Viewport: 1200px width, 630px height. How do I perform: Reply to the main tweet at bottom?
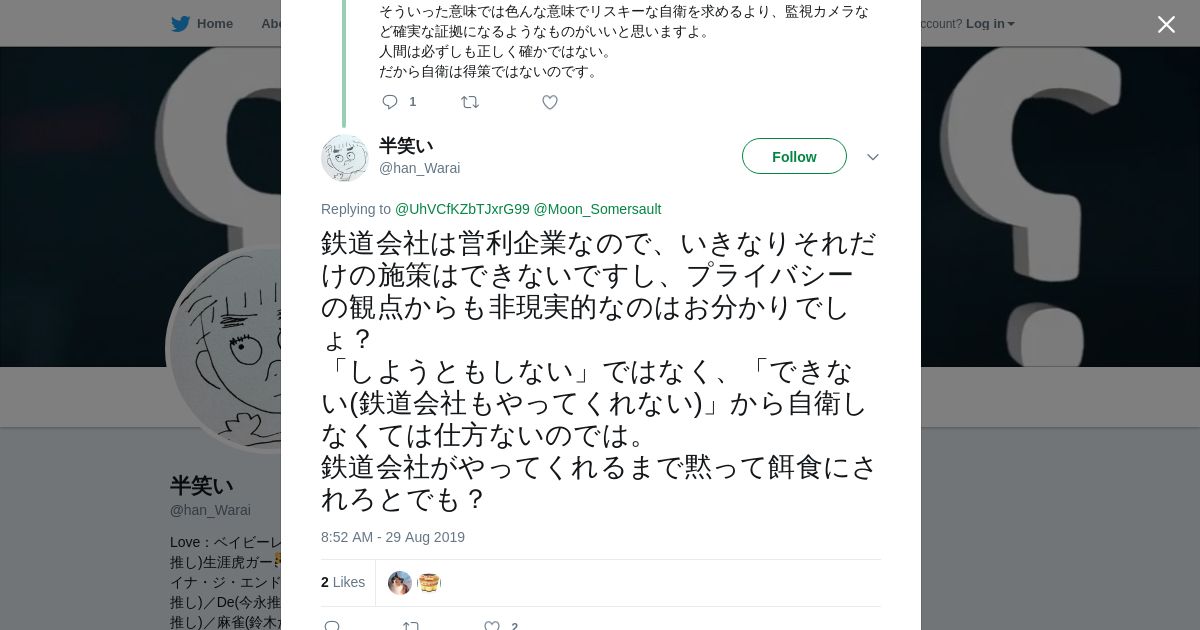(x=332, y=626)
